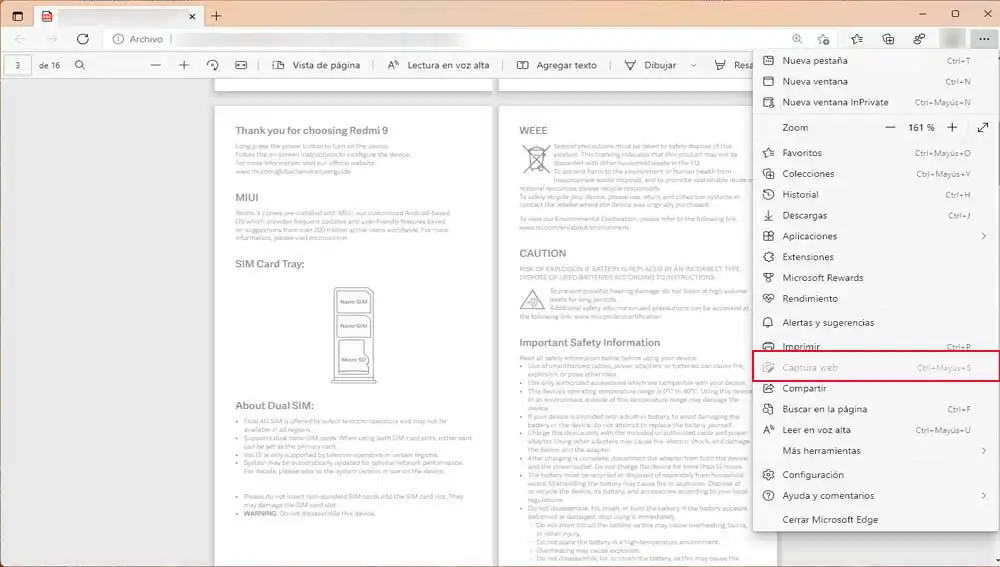
Task: Zoom out PDF with minus button
Action: pyautogui.click(x=156, y=65)
